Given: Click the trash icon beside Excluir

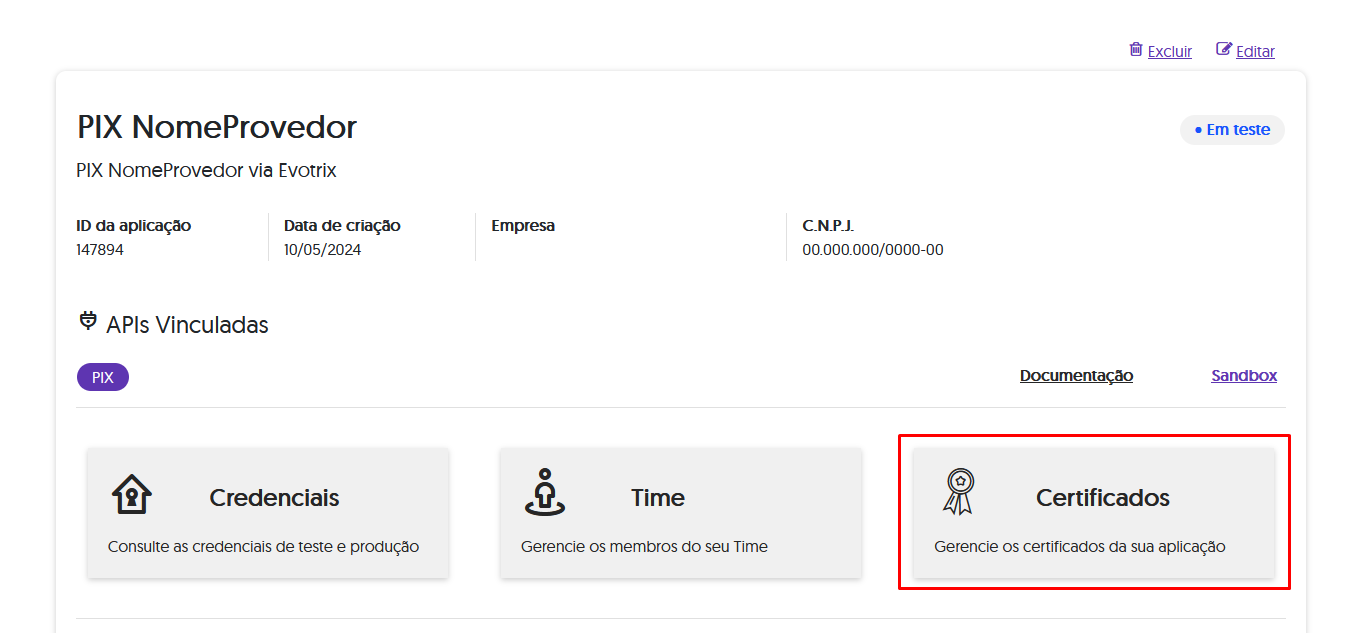Looking at the screenshot, I should click(1136, 50).
